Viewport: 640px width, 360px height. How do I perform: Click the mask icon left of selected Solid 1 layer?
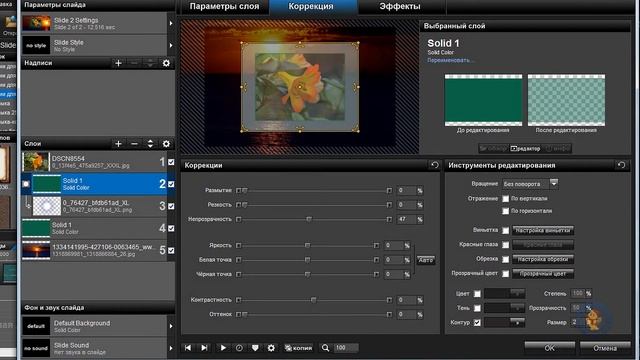click(x=26, y=184)
